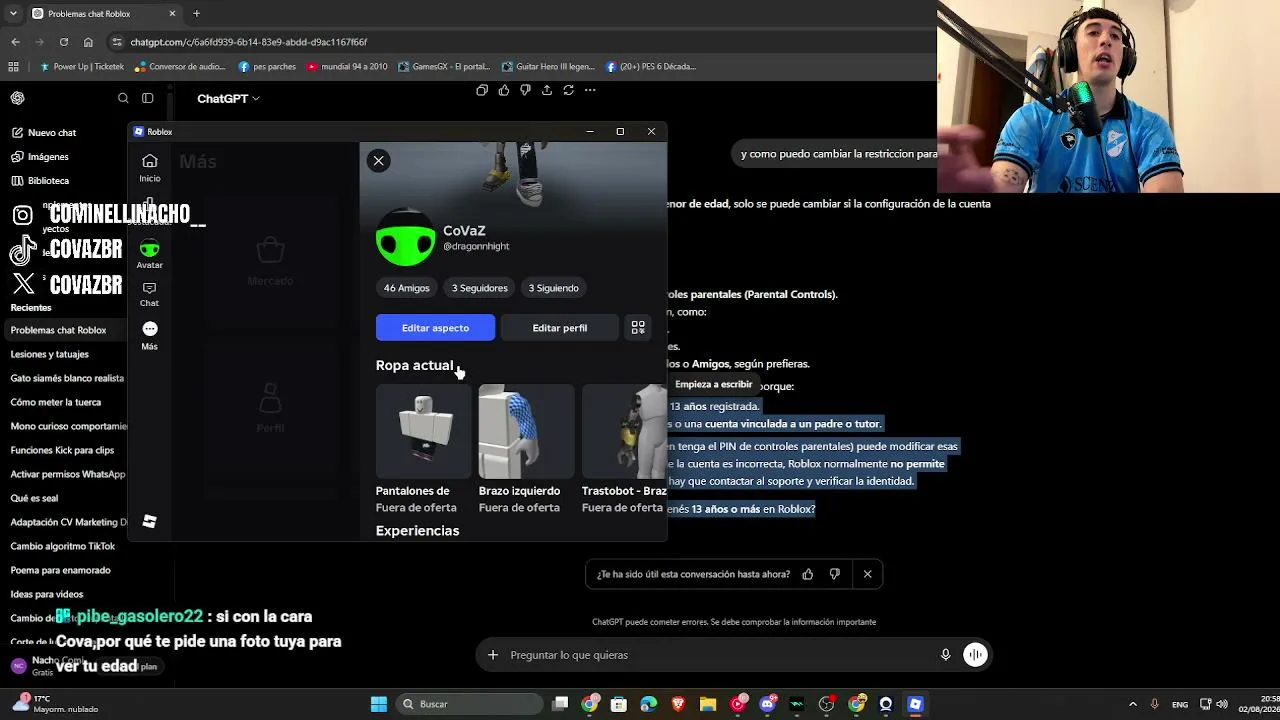The height and width of the screenshot is (720, 1280).
Task: Select the Brazo izquierdo item thumbnail
Action: pos(526,432)
